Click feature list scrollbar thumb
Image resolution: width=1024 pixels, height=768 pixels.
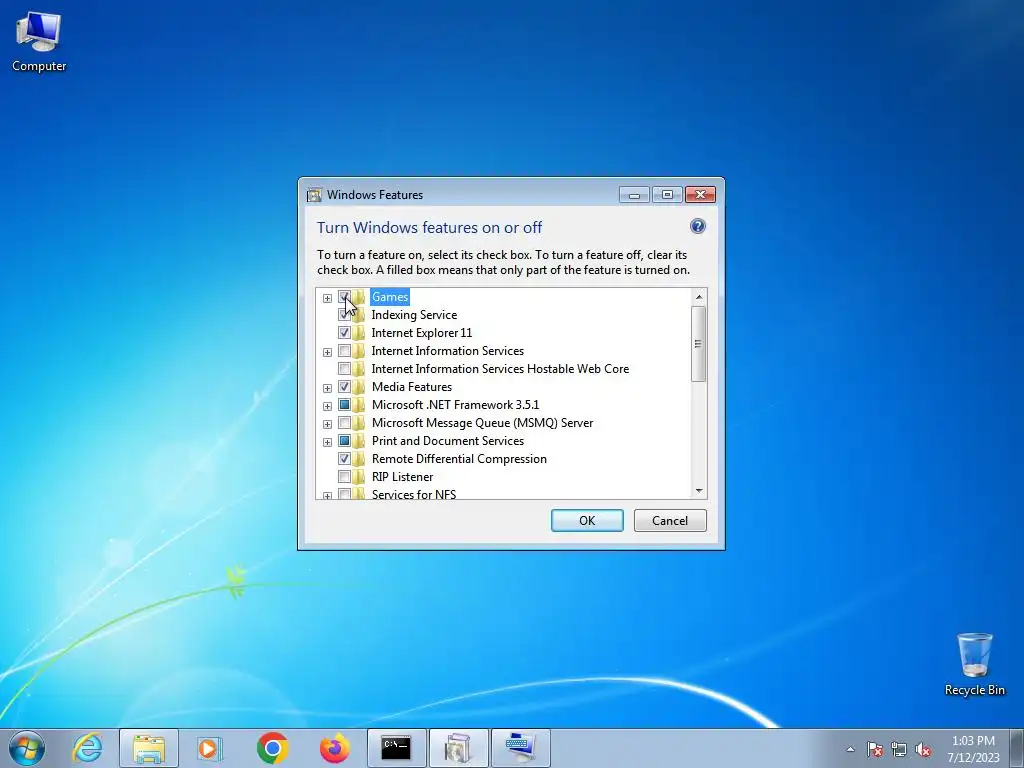pyautogui.click(x=699, y=344)
